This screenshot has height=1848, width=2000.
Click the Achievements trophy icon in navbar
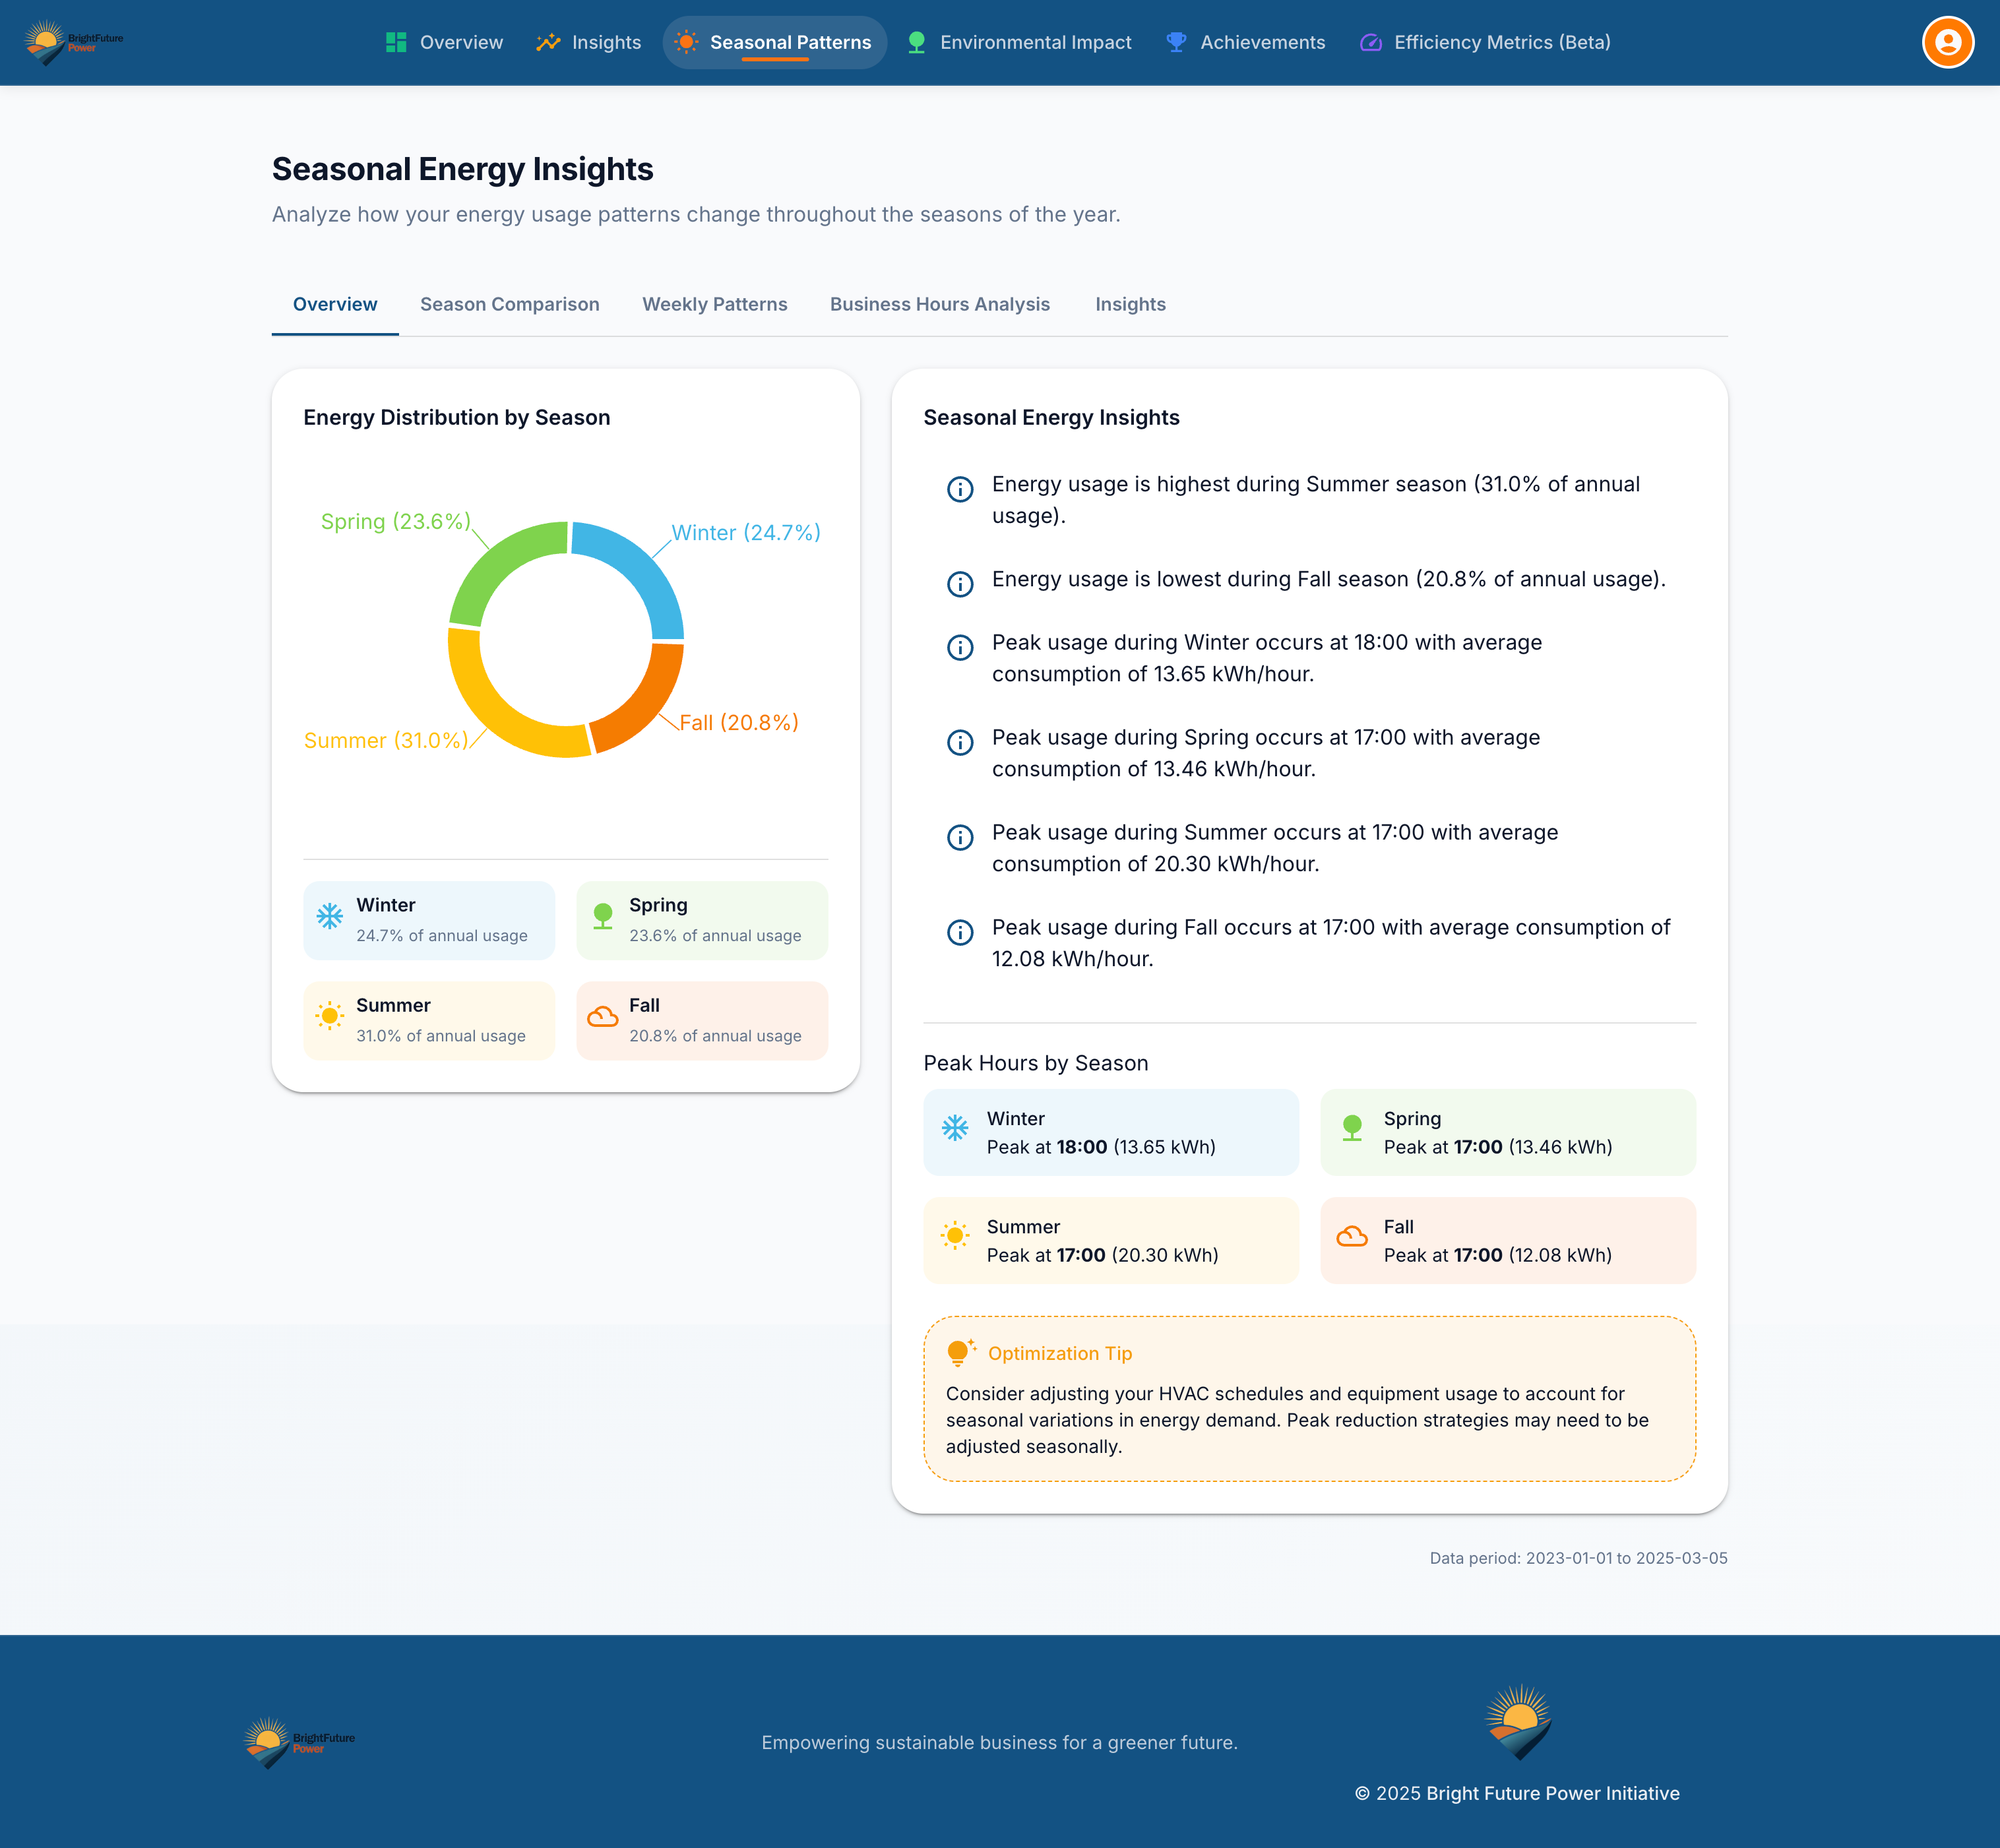coord(1176,42)
